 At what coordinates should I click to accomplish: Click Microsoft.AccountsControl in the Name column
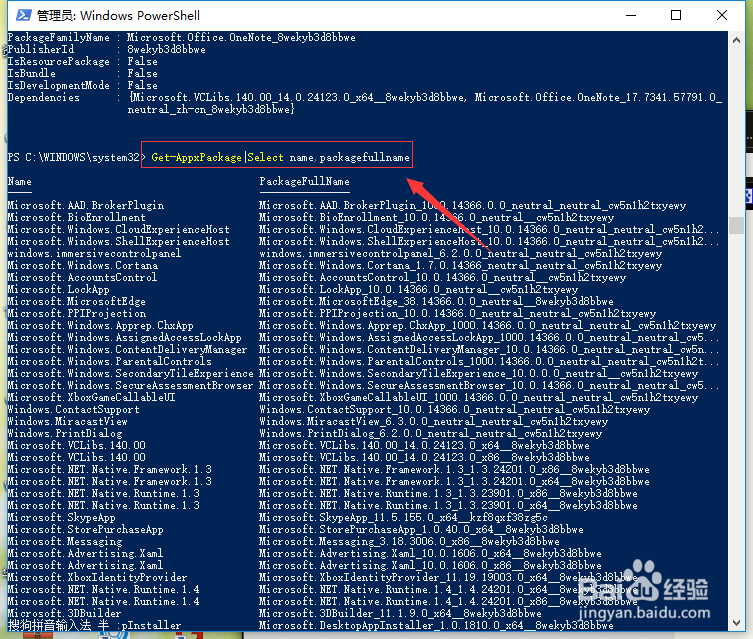point(82,277)
